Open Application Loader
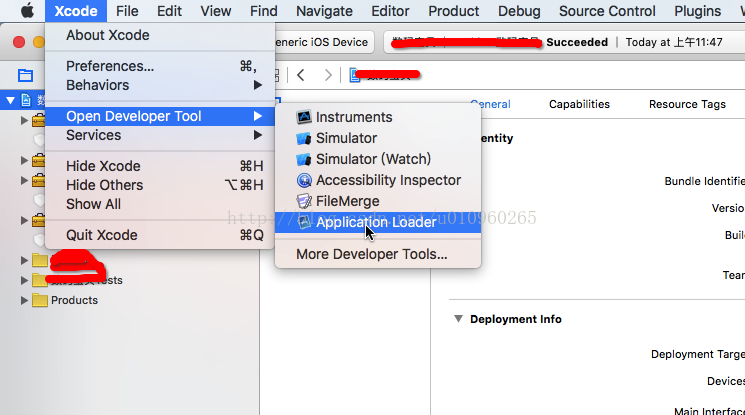Image resolution: width=745 pixels, height=415 pixels. point(378,222)
